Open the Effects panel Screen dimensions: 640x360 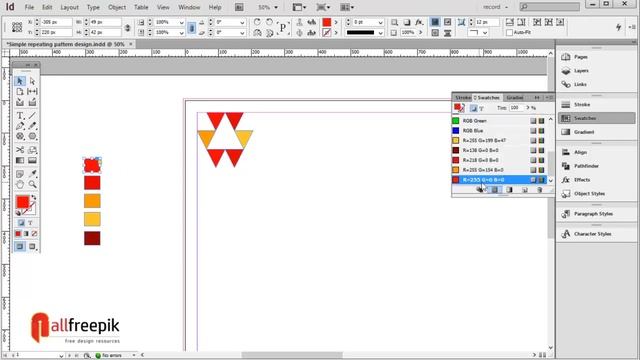pyautogui.click(x=582, y=180)
